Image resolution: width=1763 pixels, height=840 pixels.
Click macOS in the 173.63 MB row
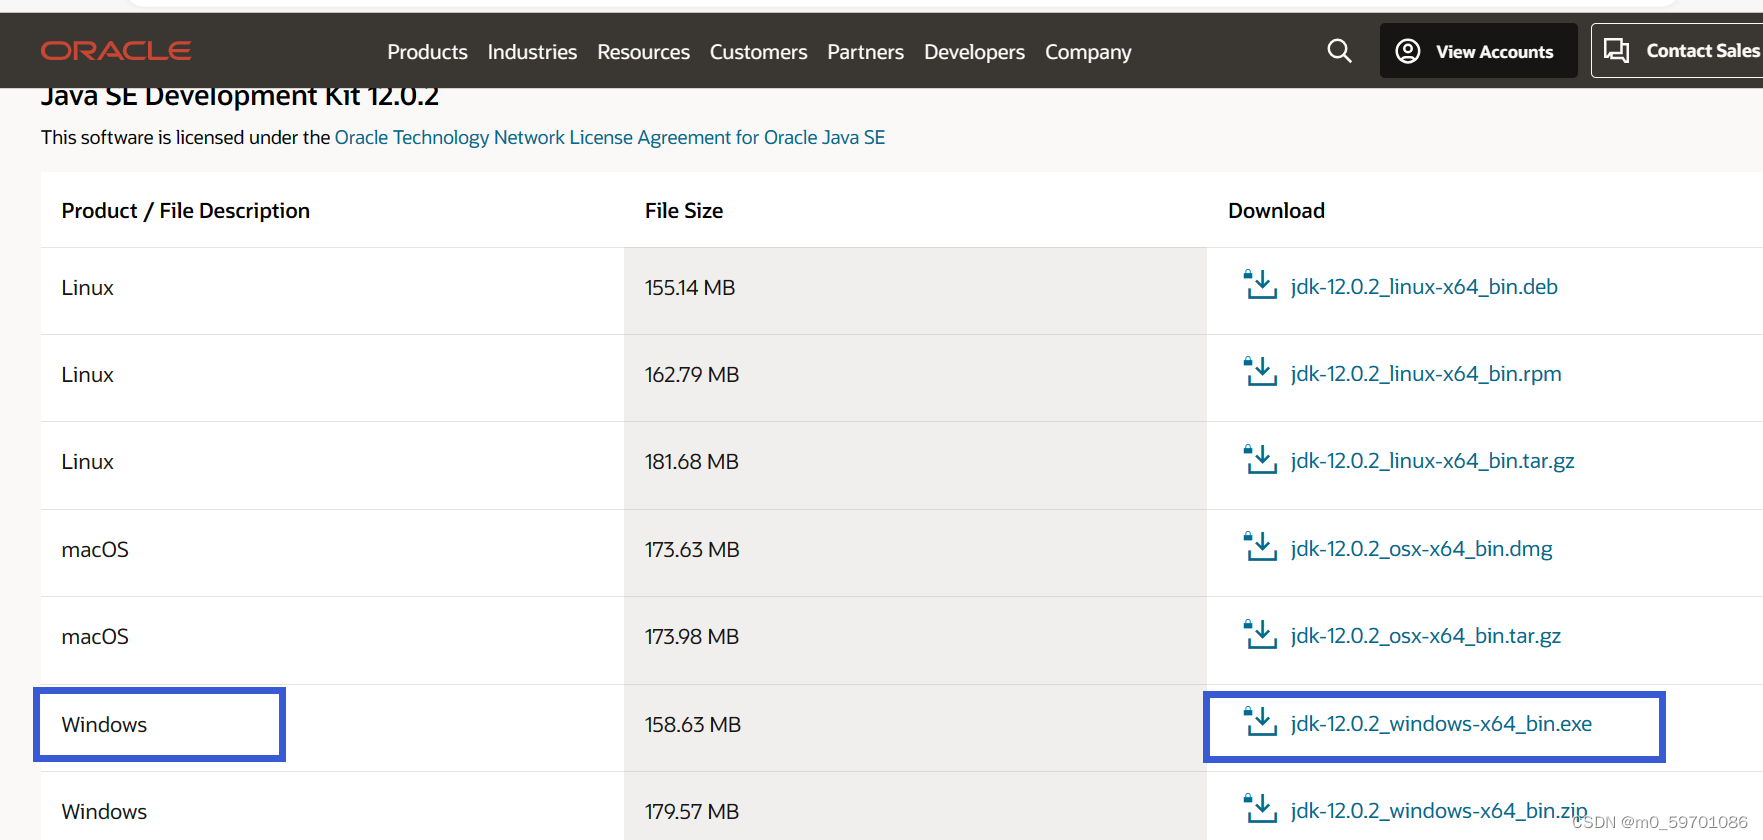tap(95, 550)
